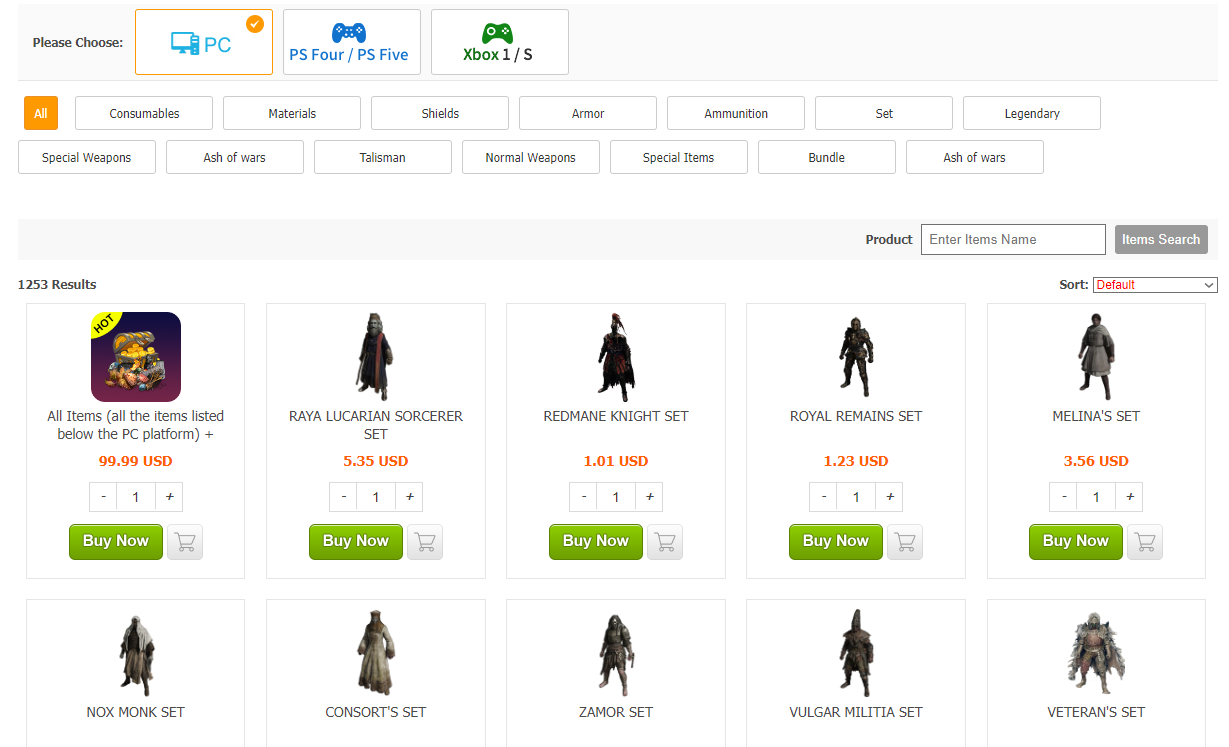1229x747 pixels.
Task: Increase Raya Lucarian Sorcerer Set quantity
Action: point(409,497)
